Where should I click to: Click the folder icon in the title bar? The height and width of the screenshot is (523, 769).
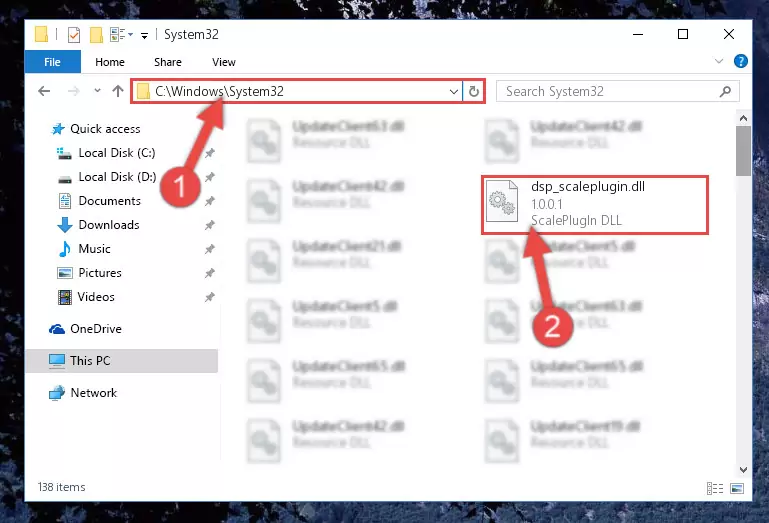(x=42, y=35)
